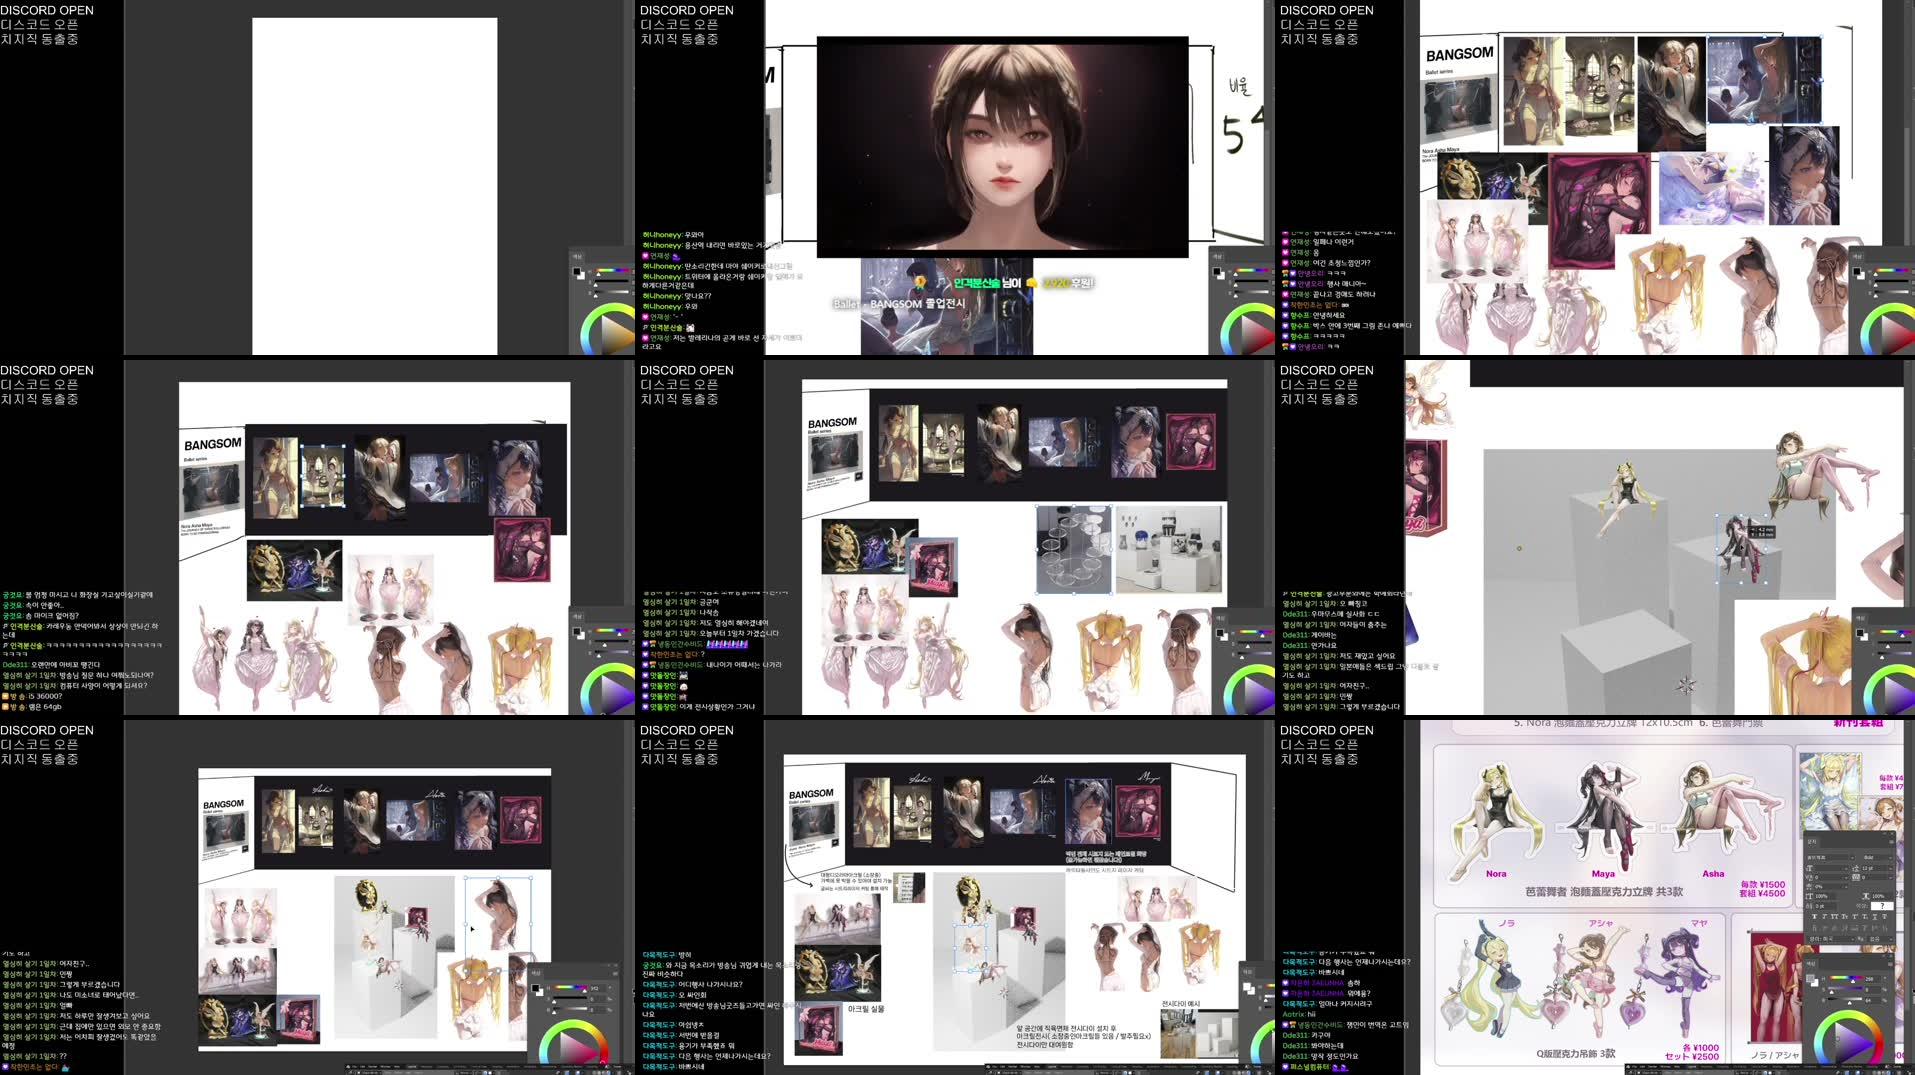The width and height of the screenshot is (1915, 1075).
Task: Open the language dropdown at bottom of Character panel
Action: [x=1831, y=939]
